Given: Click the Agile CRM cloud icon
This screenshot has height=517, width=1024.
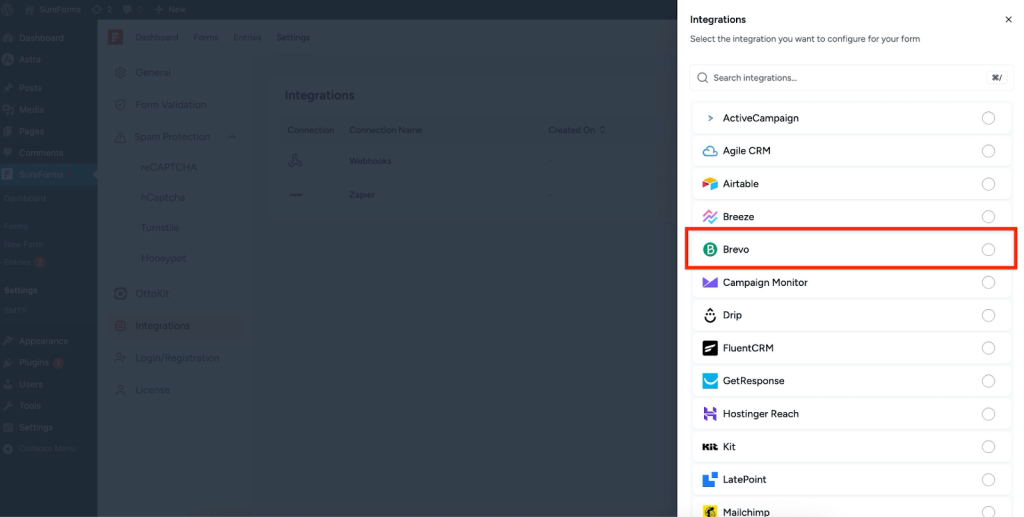Looking at the screenshot, I should coord(710,151).
